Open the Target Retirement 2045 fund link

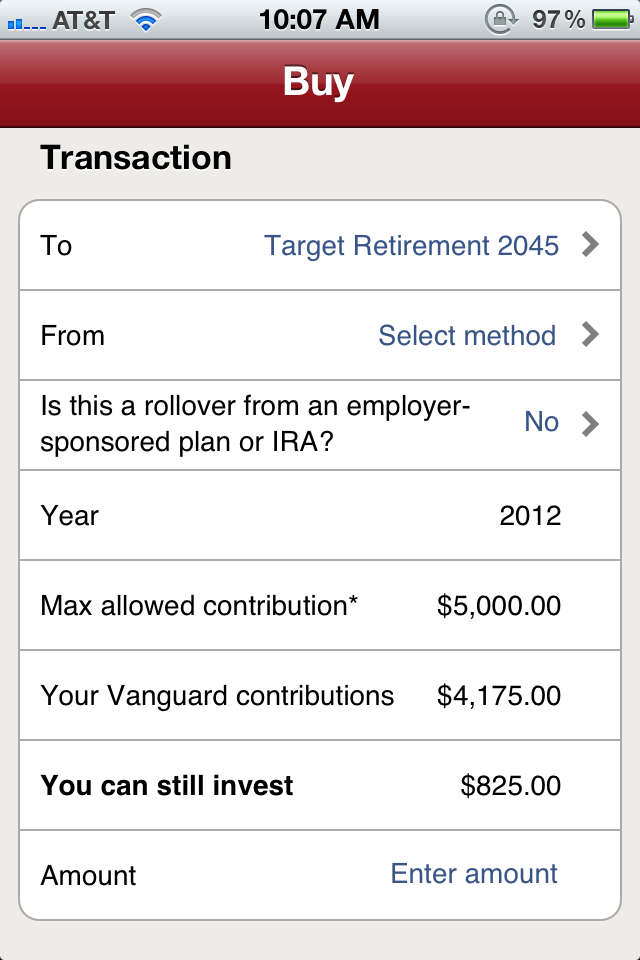tap(410, 245)
